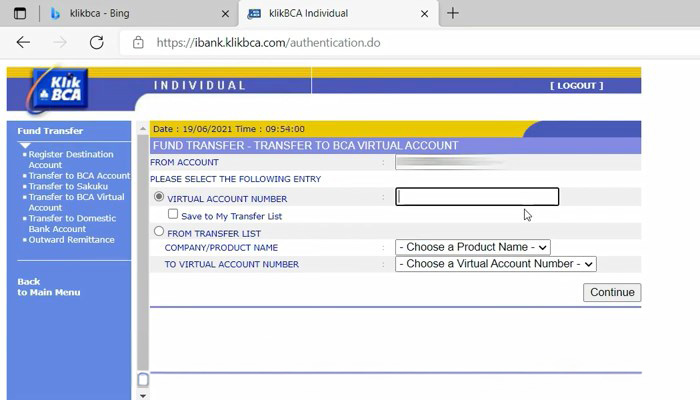This screenshot has height=400, width=700.
Task: Close the klikBCA Individual tab
Action: point(425,14)
